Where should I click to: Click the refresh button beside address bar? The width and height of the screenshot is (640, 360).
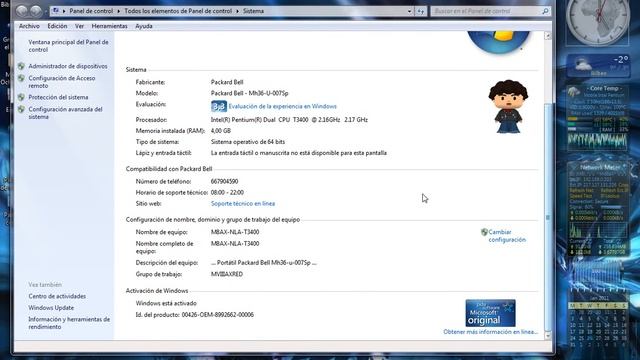(x=421, y=11)
